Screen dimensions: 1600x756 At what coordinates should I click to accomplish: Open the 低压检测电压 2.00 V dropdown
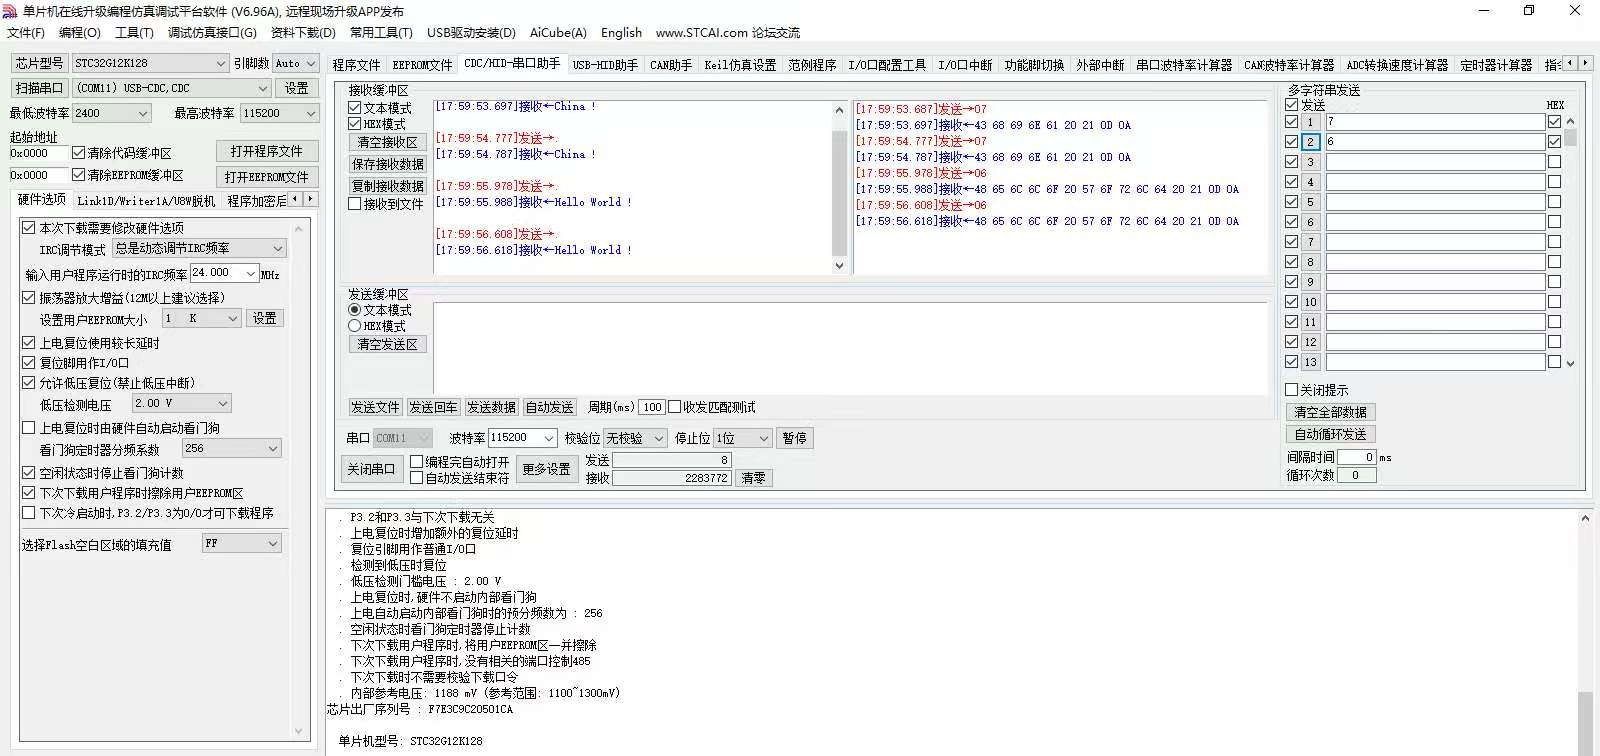[182, 403]
